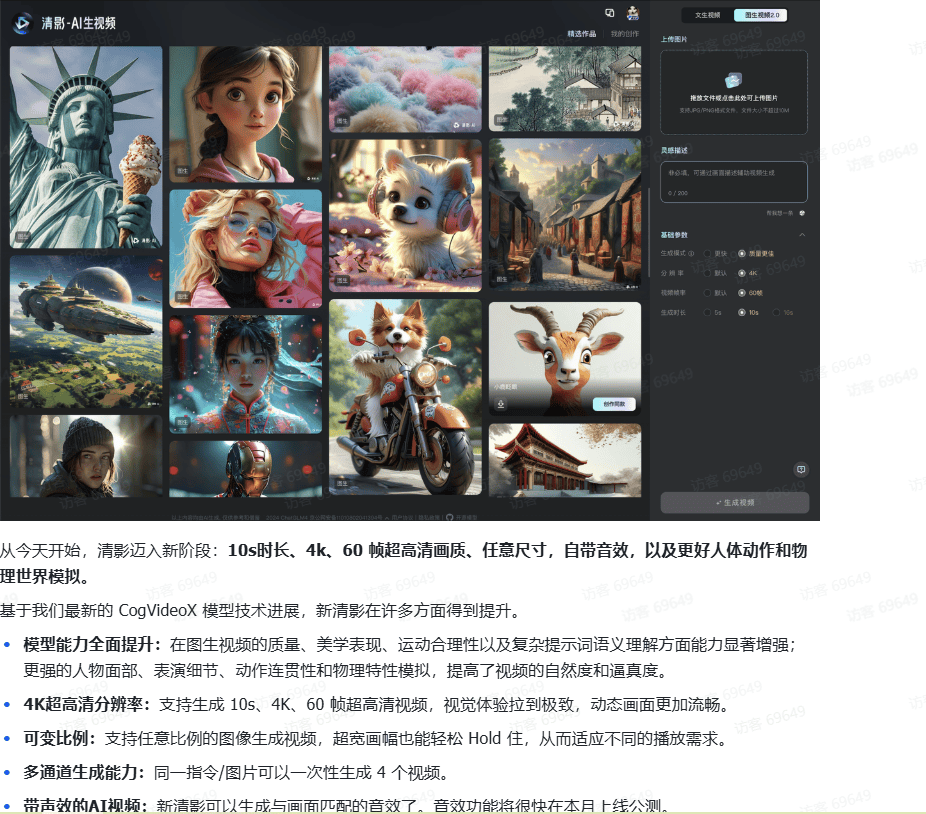Viewport: 926px width, 814px height.
Task: Open the Chinese ink painting village thumbnail
Action: click(565, 89)
